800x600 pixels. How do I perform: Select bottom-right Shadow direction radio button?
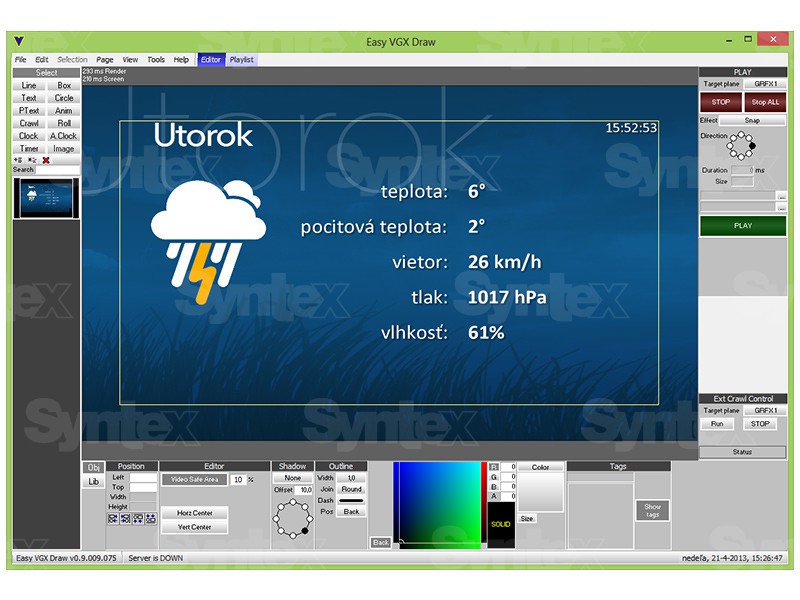click(x=304, y=531)
